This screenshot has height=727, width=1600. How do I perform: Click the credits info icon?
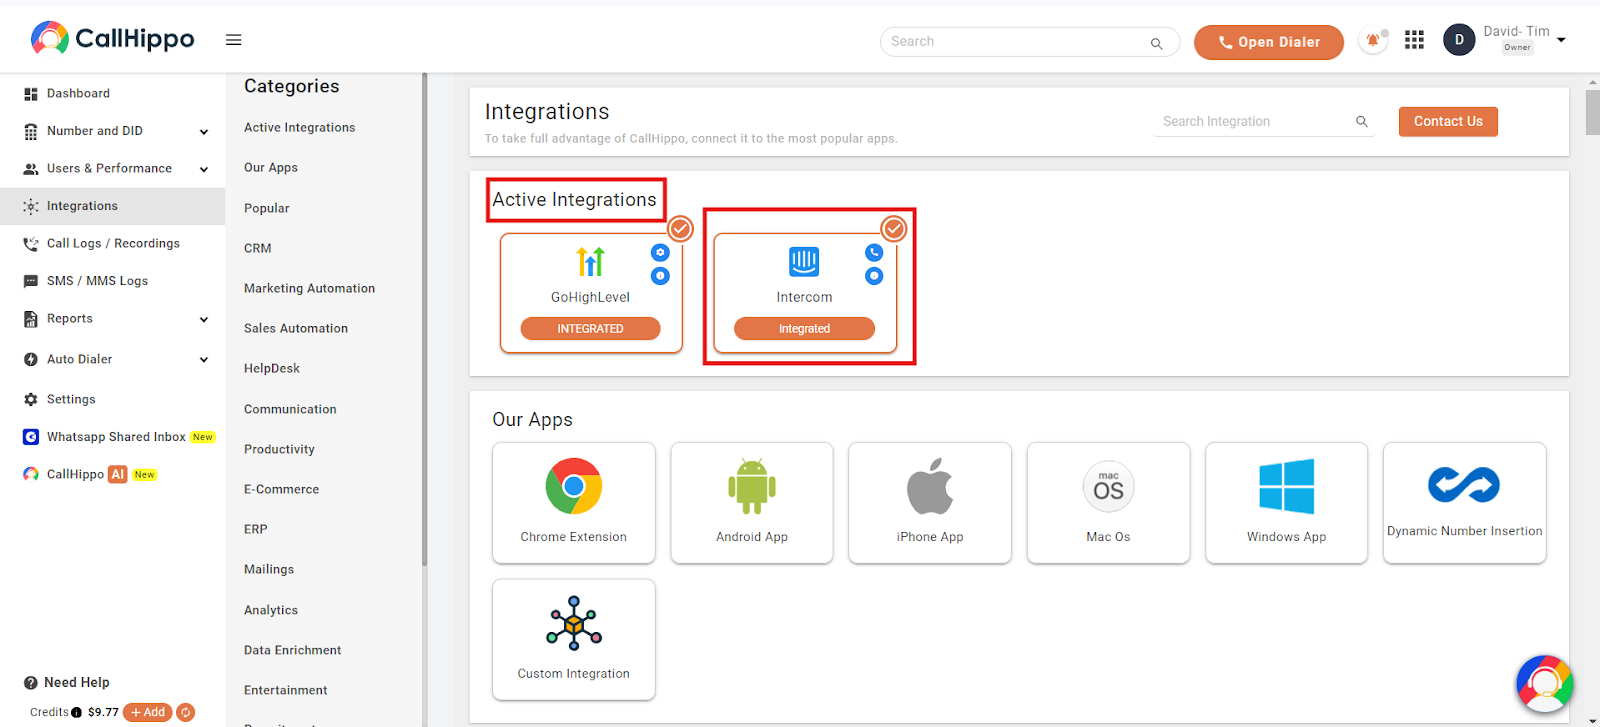click(x=76, y=713)
